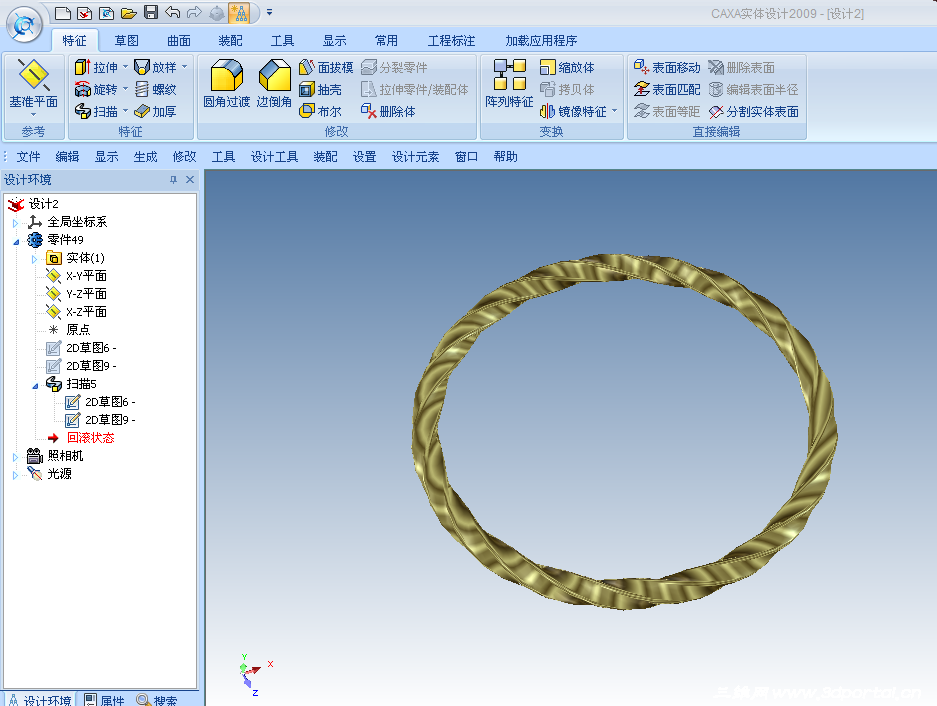937x706 pixels.
Task: Apply 圆角过渡 fillet tool
Action: point(226,84)
